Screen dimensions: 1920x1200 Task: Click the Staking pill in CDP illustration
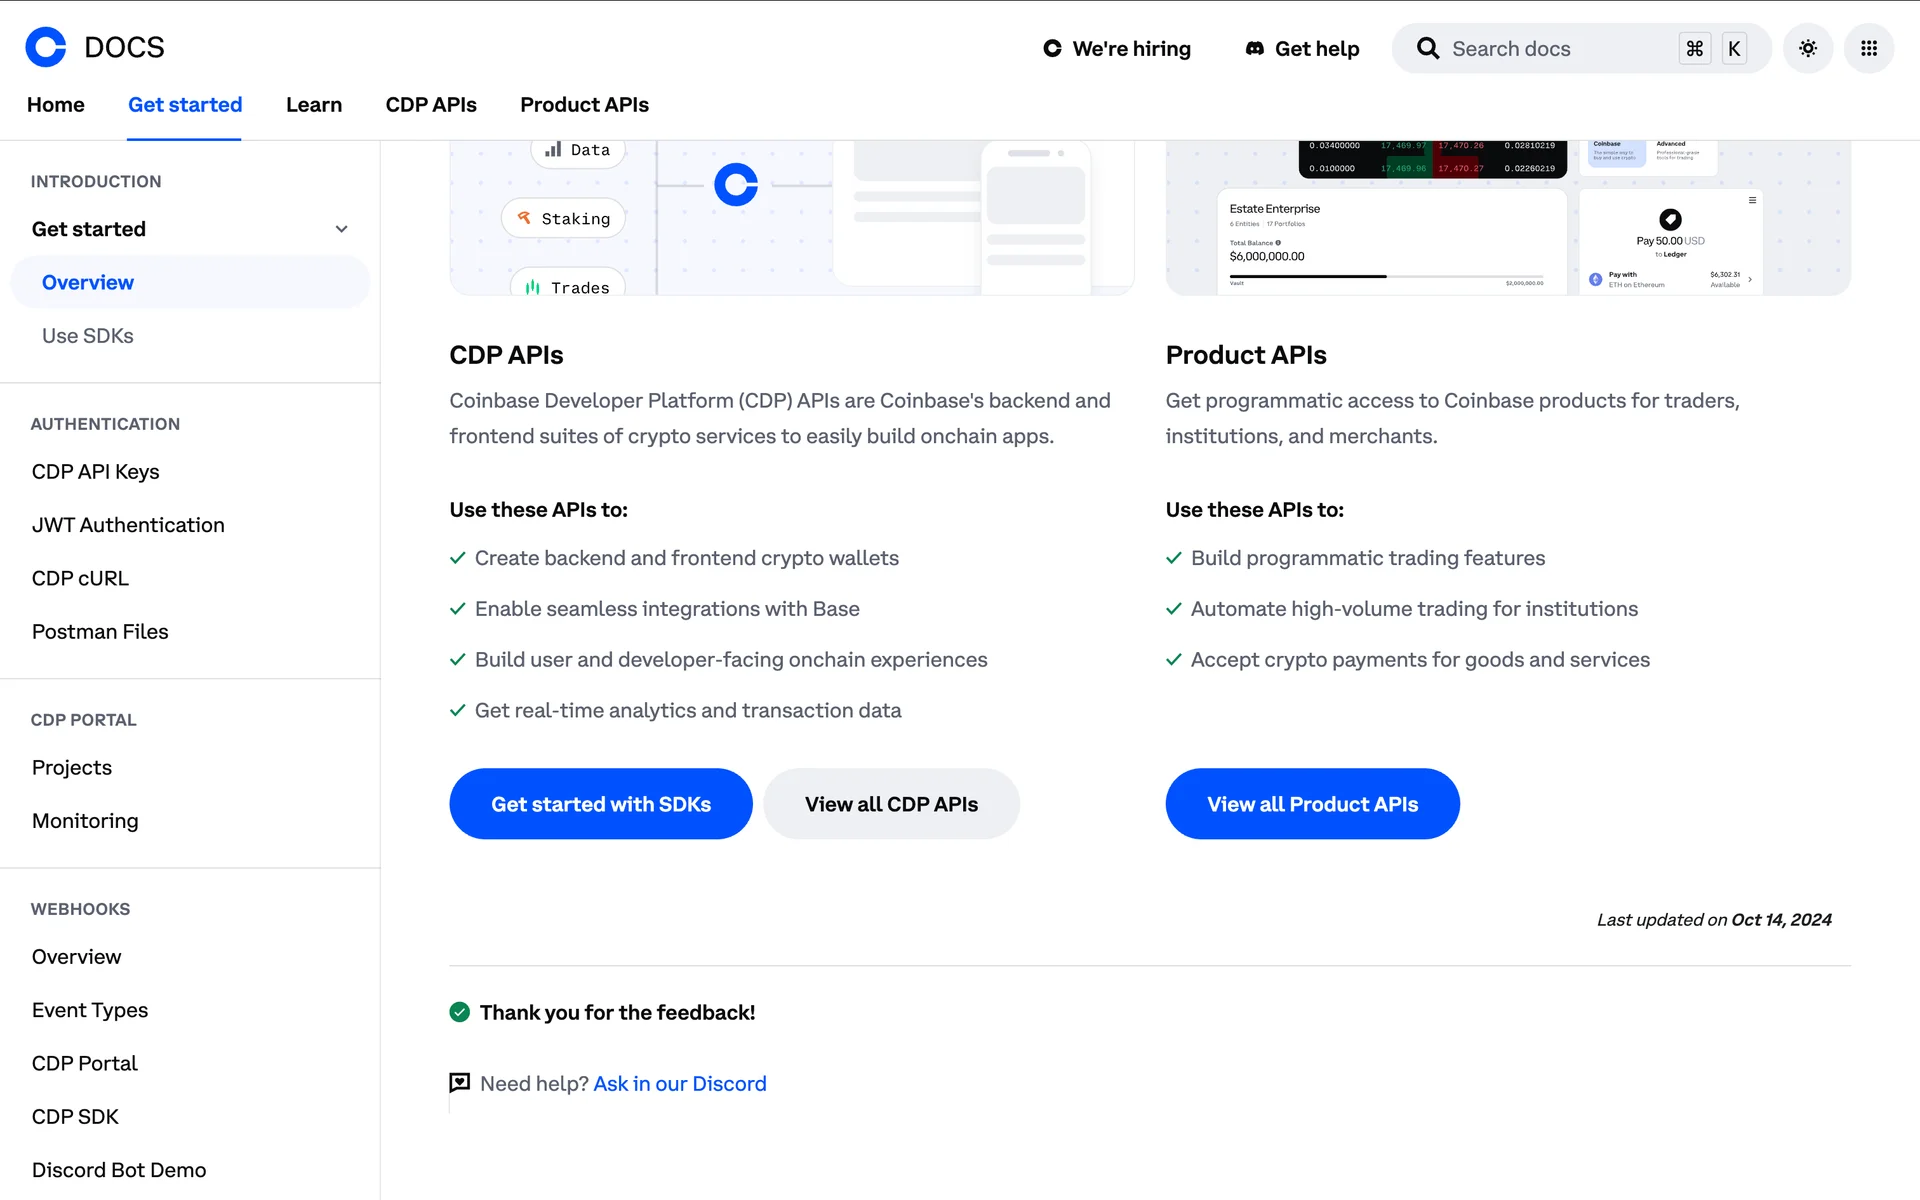pyautogui.click(x=564, y=219)
